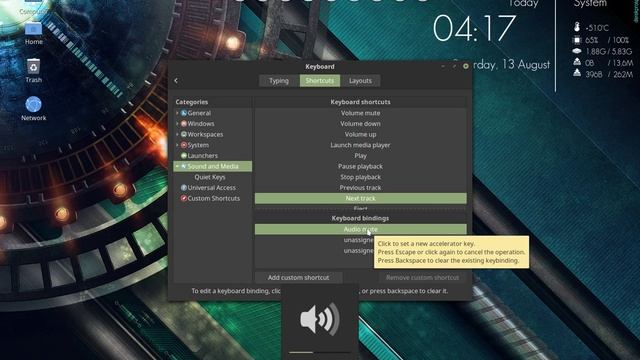Screen dimensions: 640x360
Task: Expand the Windows category arrow
Action: tap(177, 124)
